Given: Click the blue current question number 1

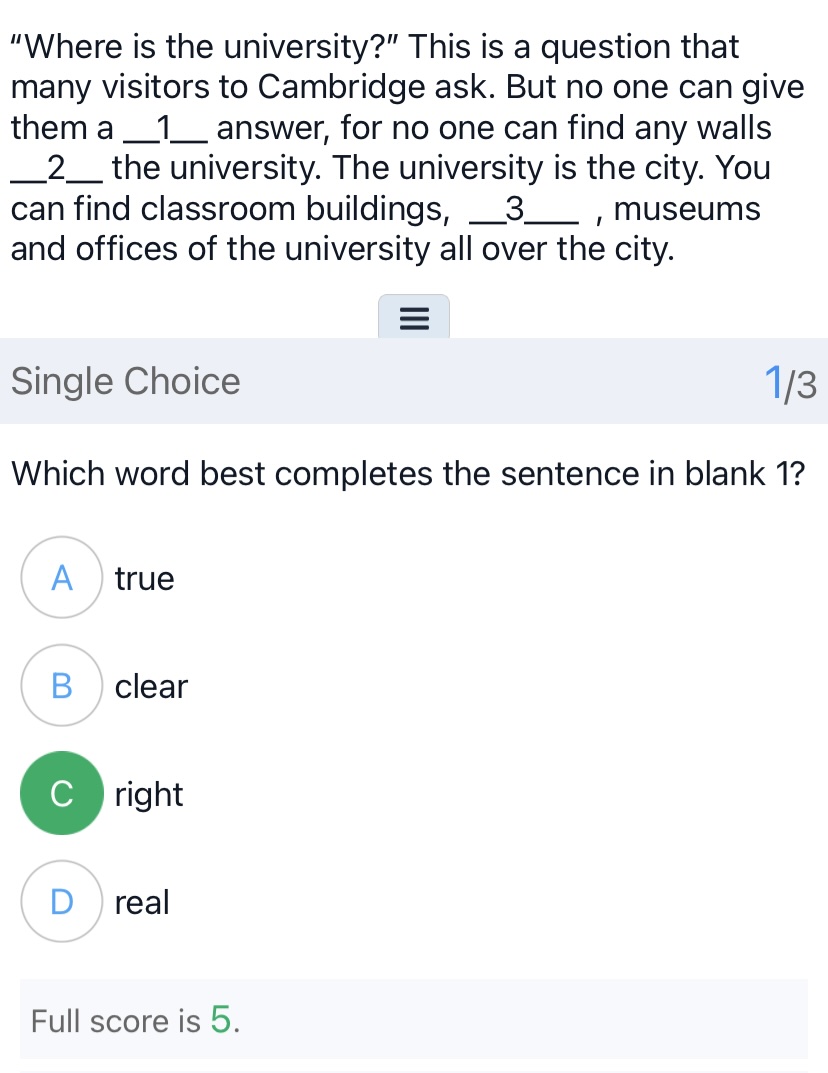Looking at the screenshot, I should pos(774,382).
